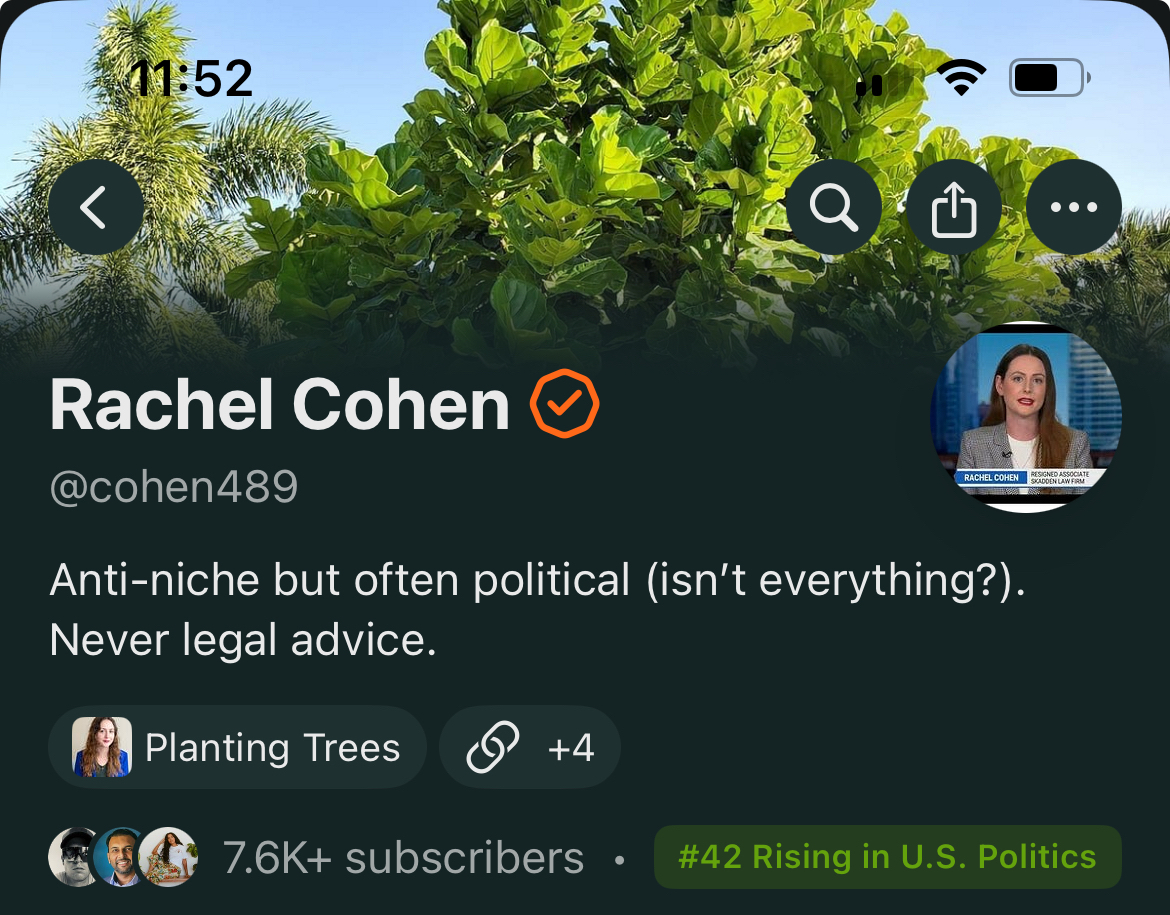The image size is (1170, 915).
Task: Open the search magnifier icon
Action: coord(833,207)
